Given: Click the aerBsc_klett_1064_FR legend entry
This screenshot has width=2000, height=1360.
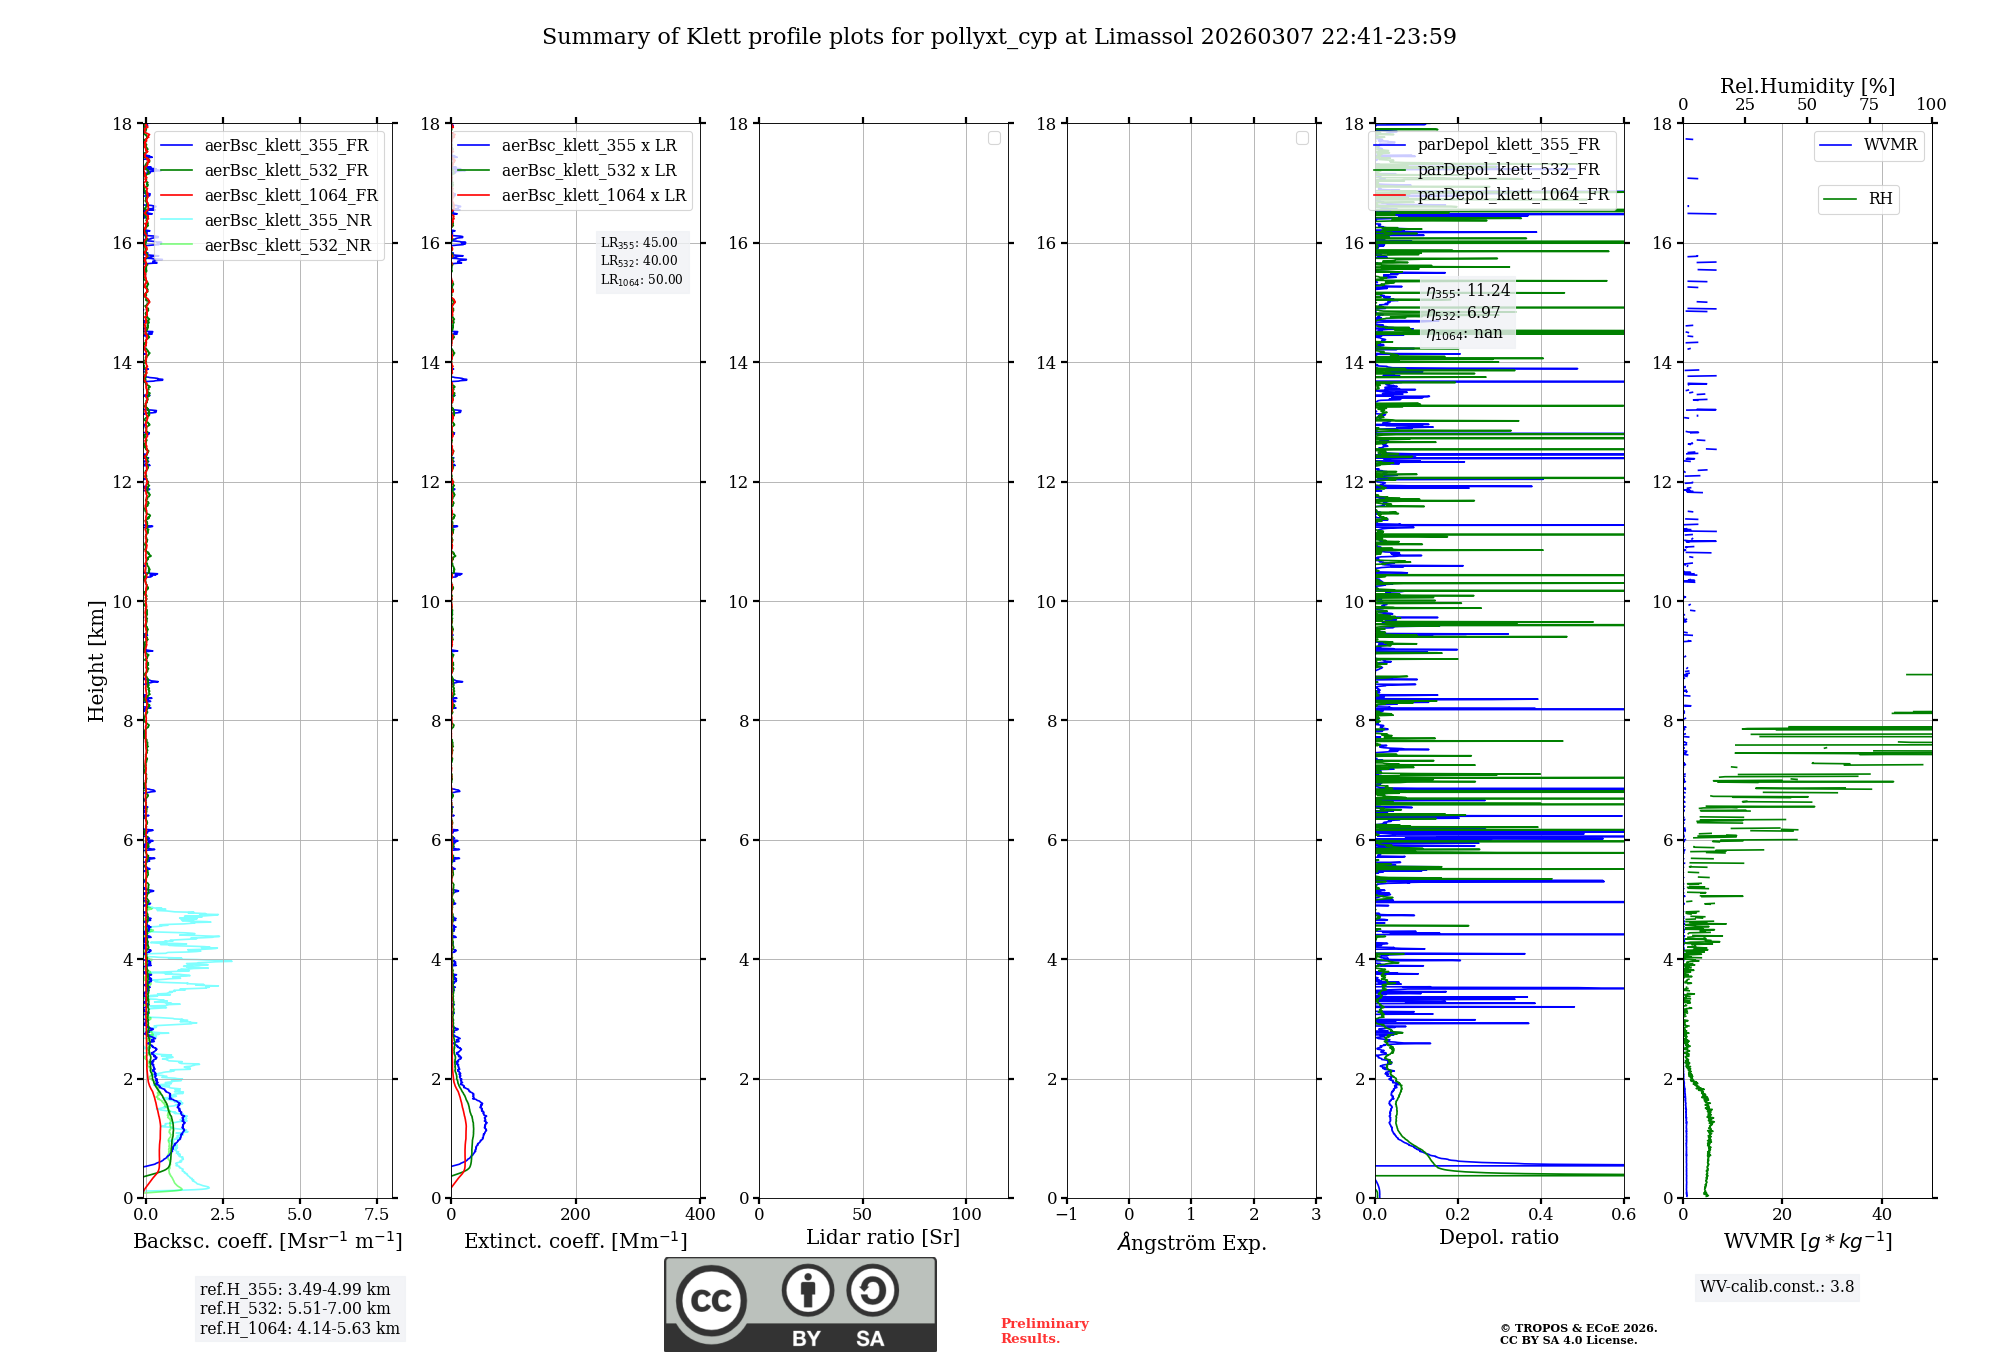Looking at the screenshot, I should click(290, 196).
